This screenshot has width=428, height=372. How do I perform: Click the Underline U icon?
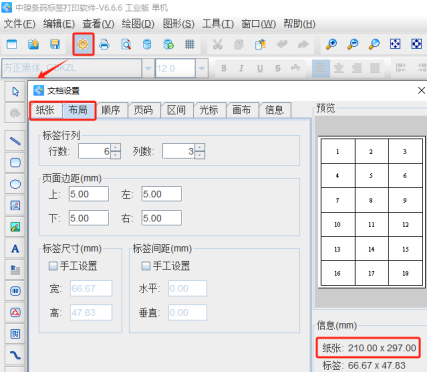[x=260, y=68]
